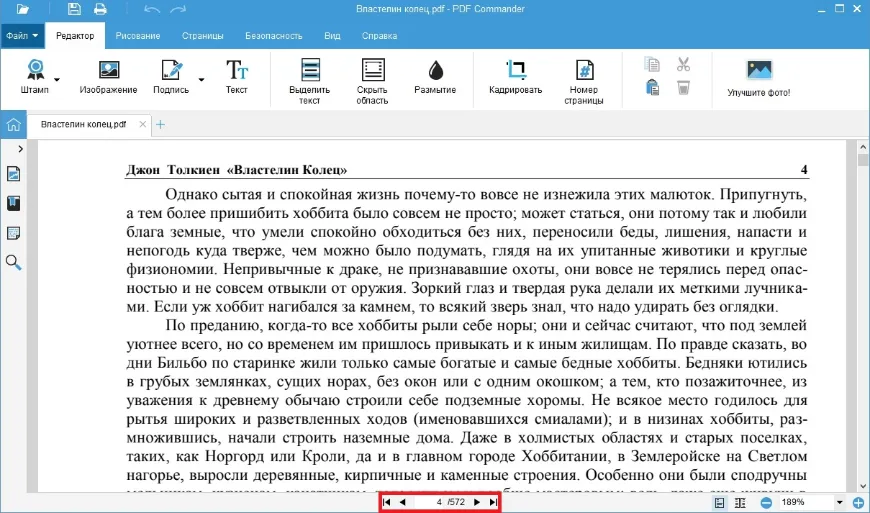Open the bookmarks sidebar panel
870x513 pixels.
(13, 204)
